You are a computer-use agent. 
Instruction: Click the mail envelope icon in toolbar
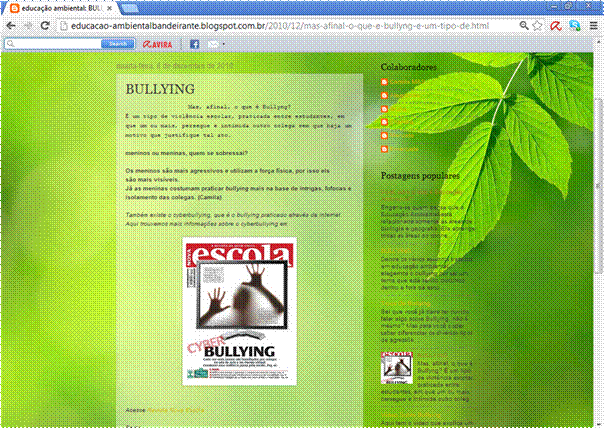coord(213,44)
